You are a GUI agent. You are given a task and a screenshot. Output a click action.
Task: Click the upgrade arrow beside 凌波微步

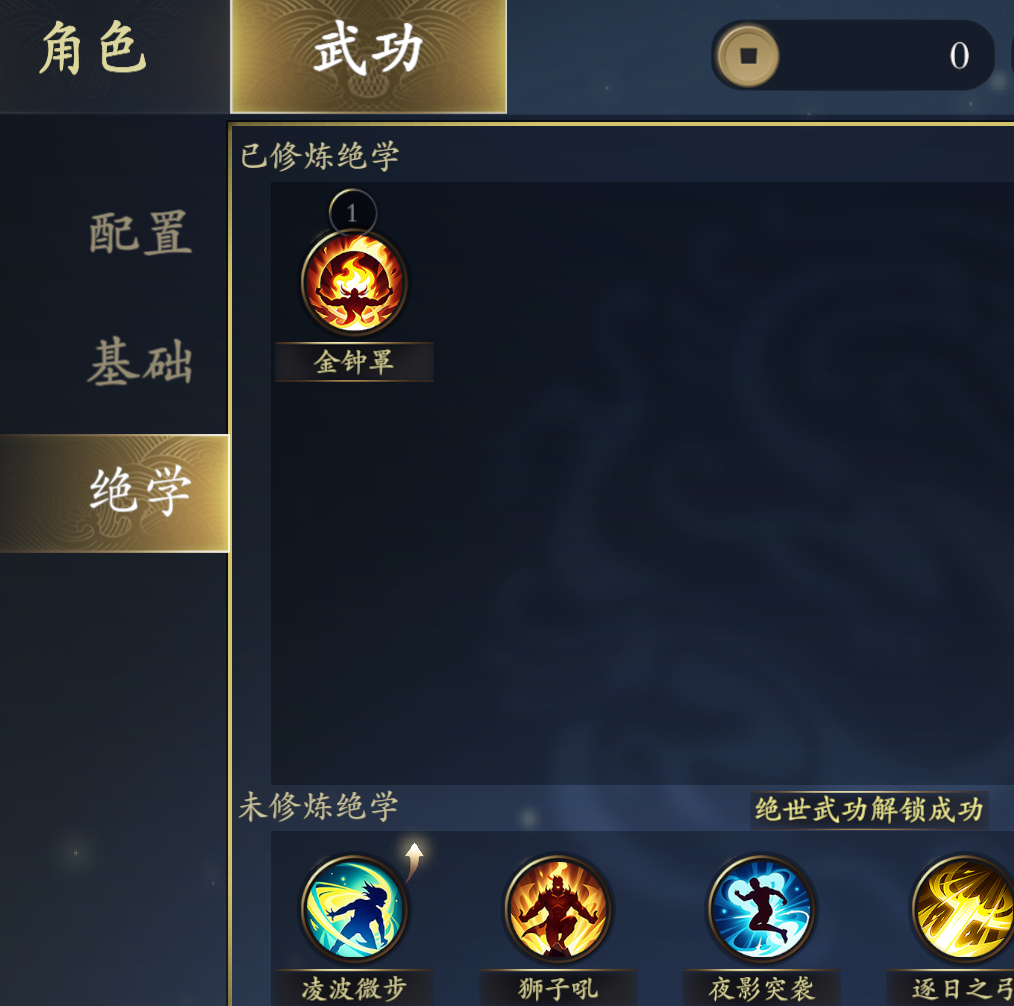pyautogui.click(x=414, y=861)
